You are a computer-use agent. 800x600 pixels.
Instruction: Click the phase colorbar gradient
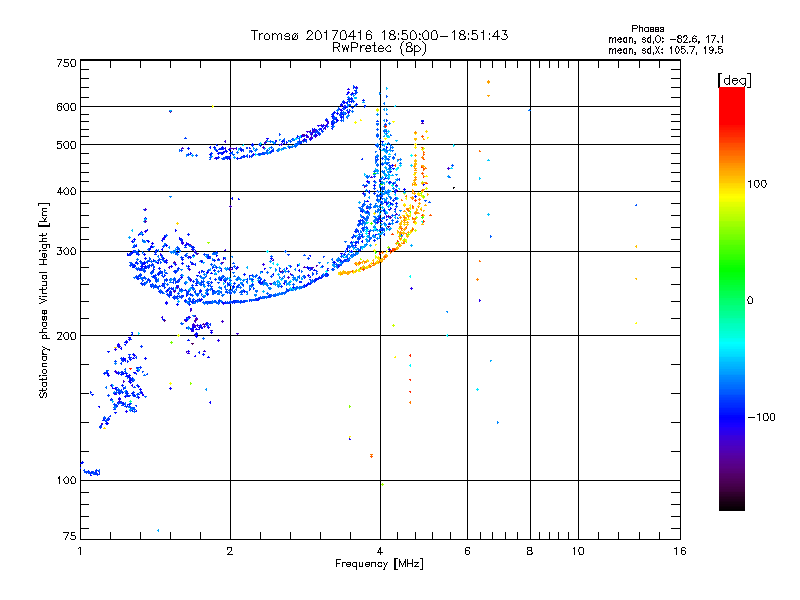pos(732,298)
